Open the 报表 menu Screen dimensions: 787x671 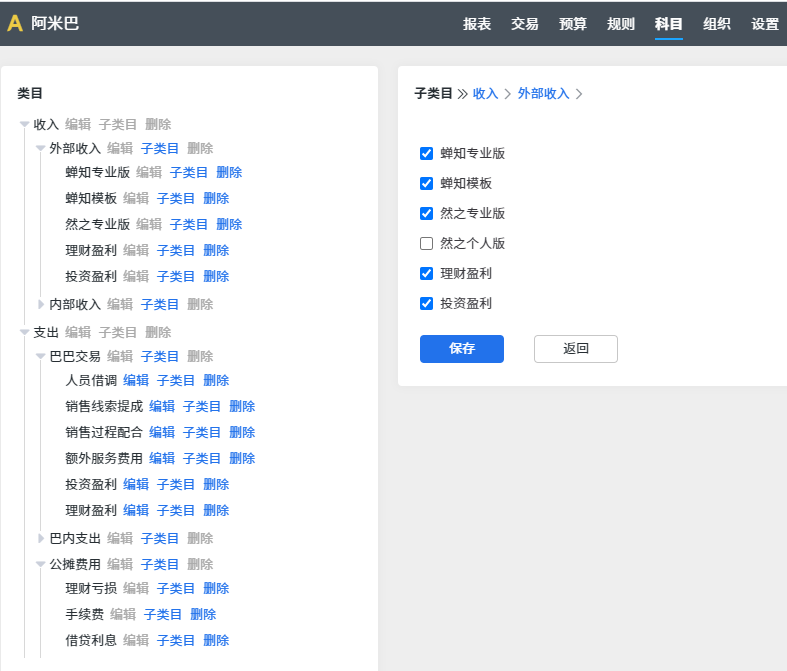(x=476, y=24)
